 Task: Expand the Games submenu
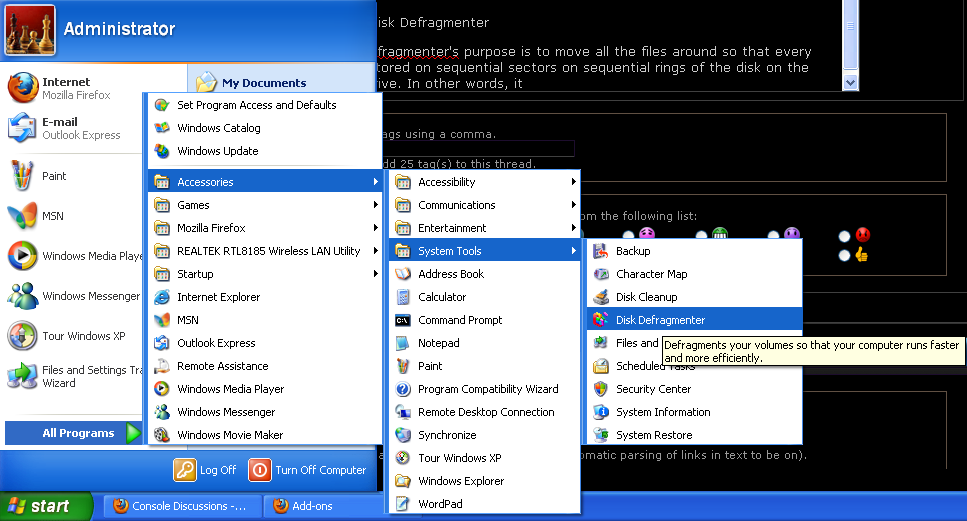(193, 205)
